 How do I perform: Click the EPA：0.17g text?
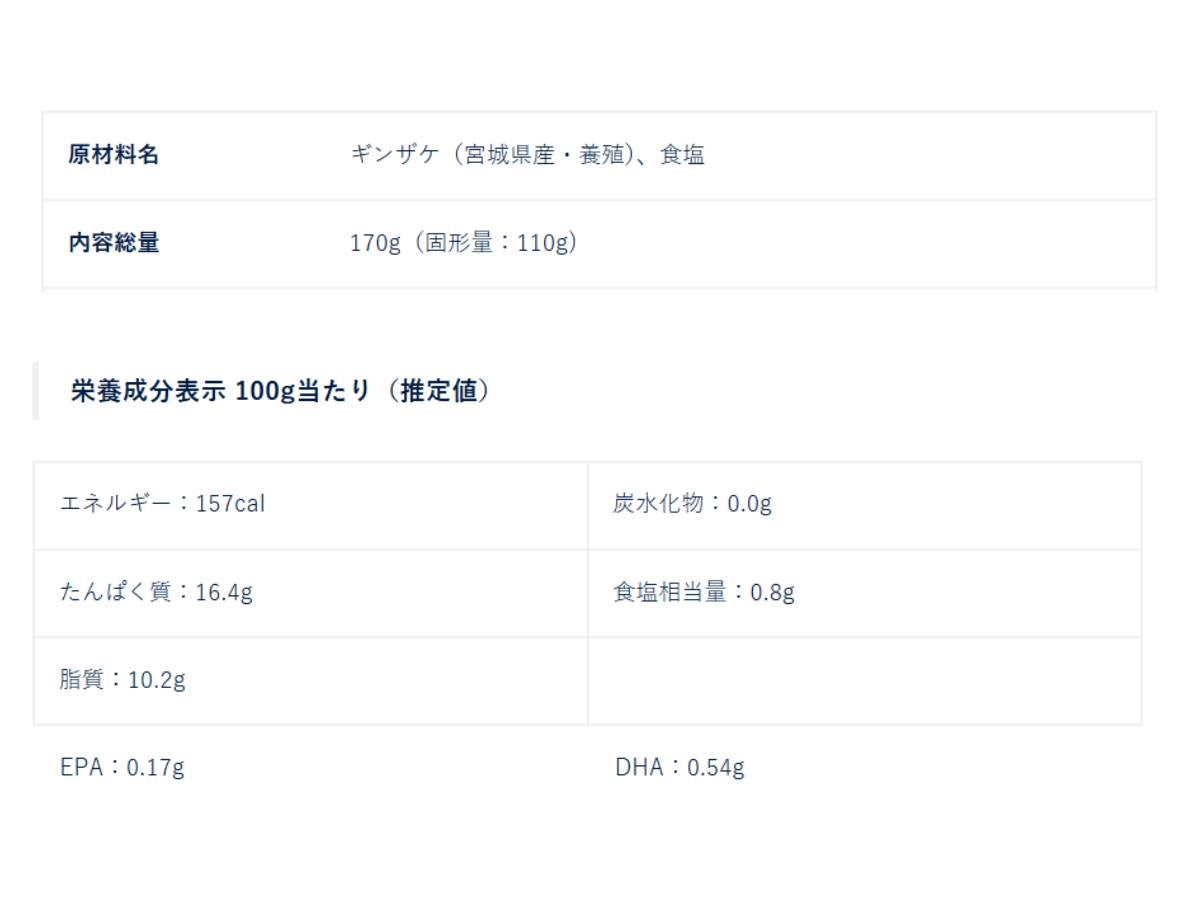[x=122, y=768]
